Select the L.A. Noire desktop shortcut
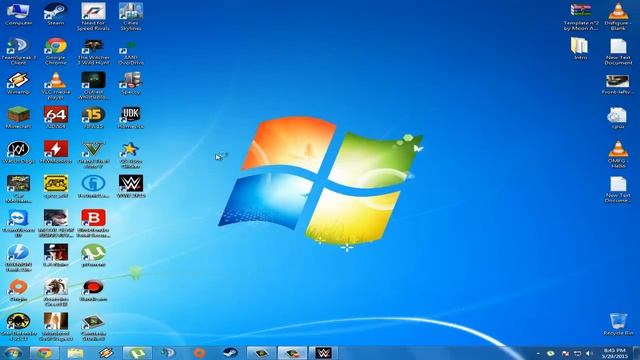 (x=56, y=256)
